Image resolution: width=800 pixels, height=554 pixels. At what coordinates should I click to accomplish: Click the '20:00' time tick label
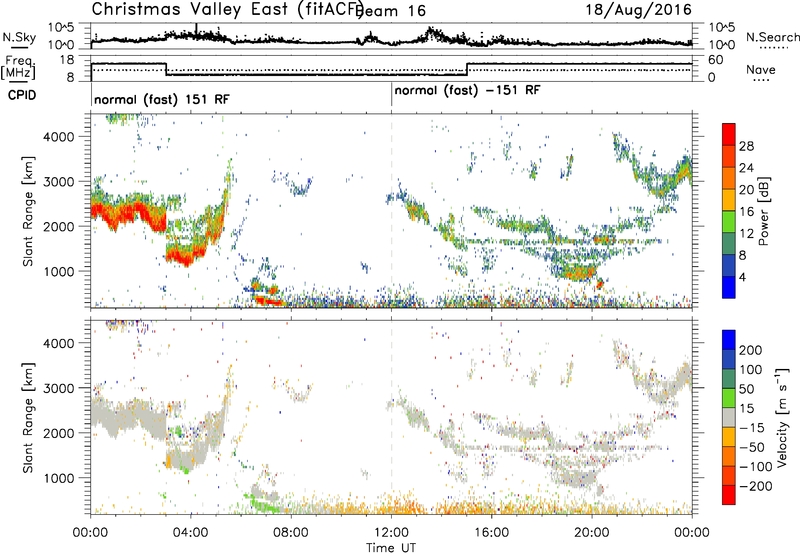coord(592,533)
